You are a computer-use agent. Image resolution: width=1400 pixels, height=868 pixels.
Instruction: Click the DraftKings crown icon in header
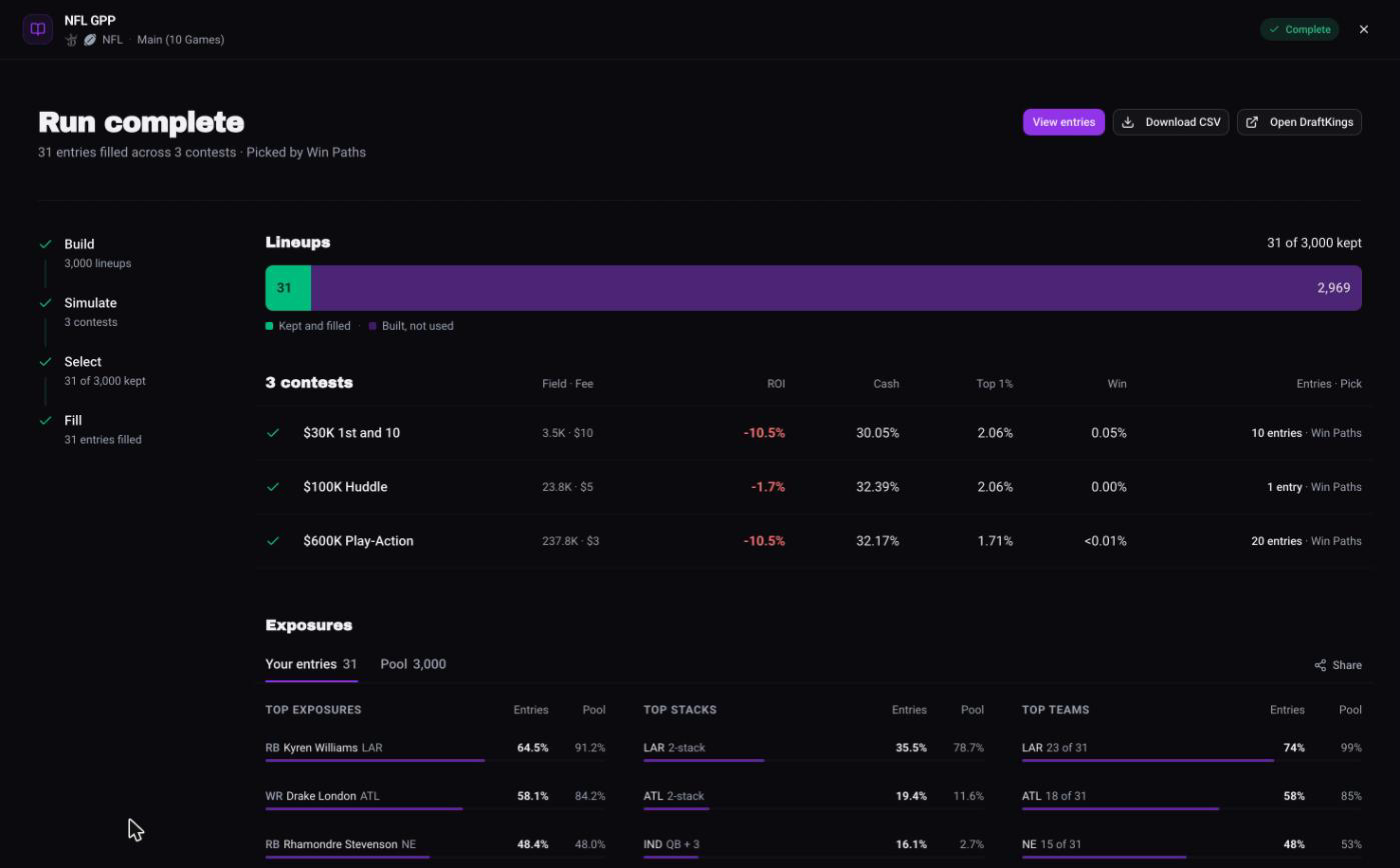click(x=71, y=40)
